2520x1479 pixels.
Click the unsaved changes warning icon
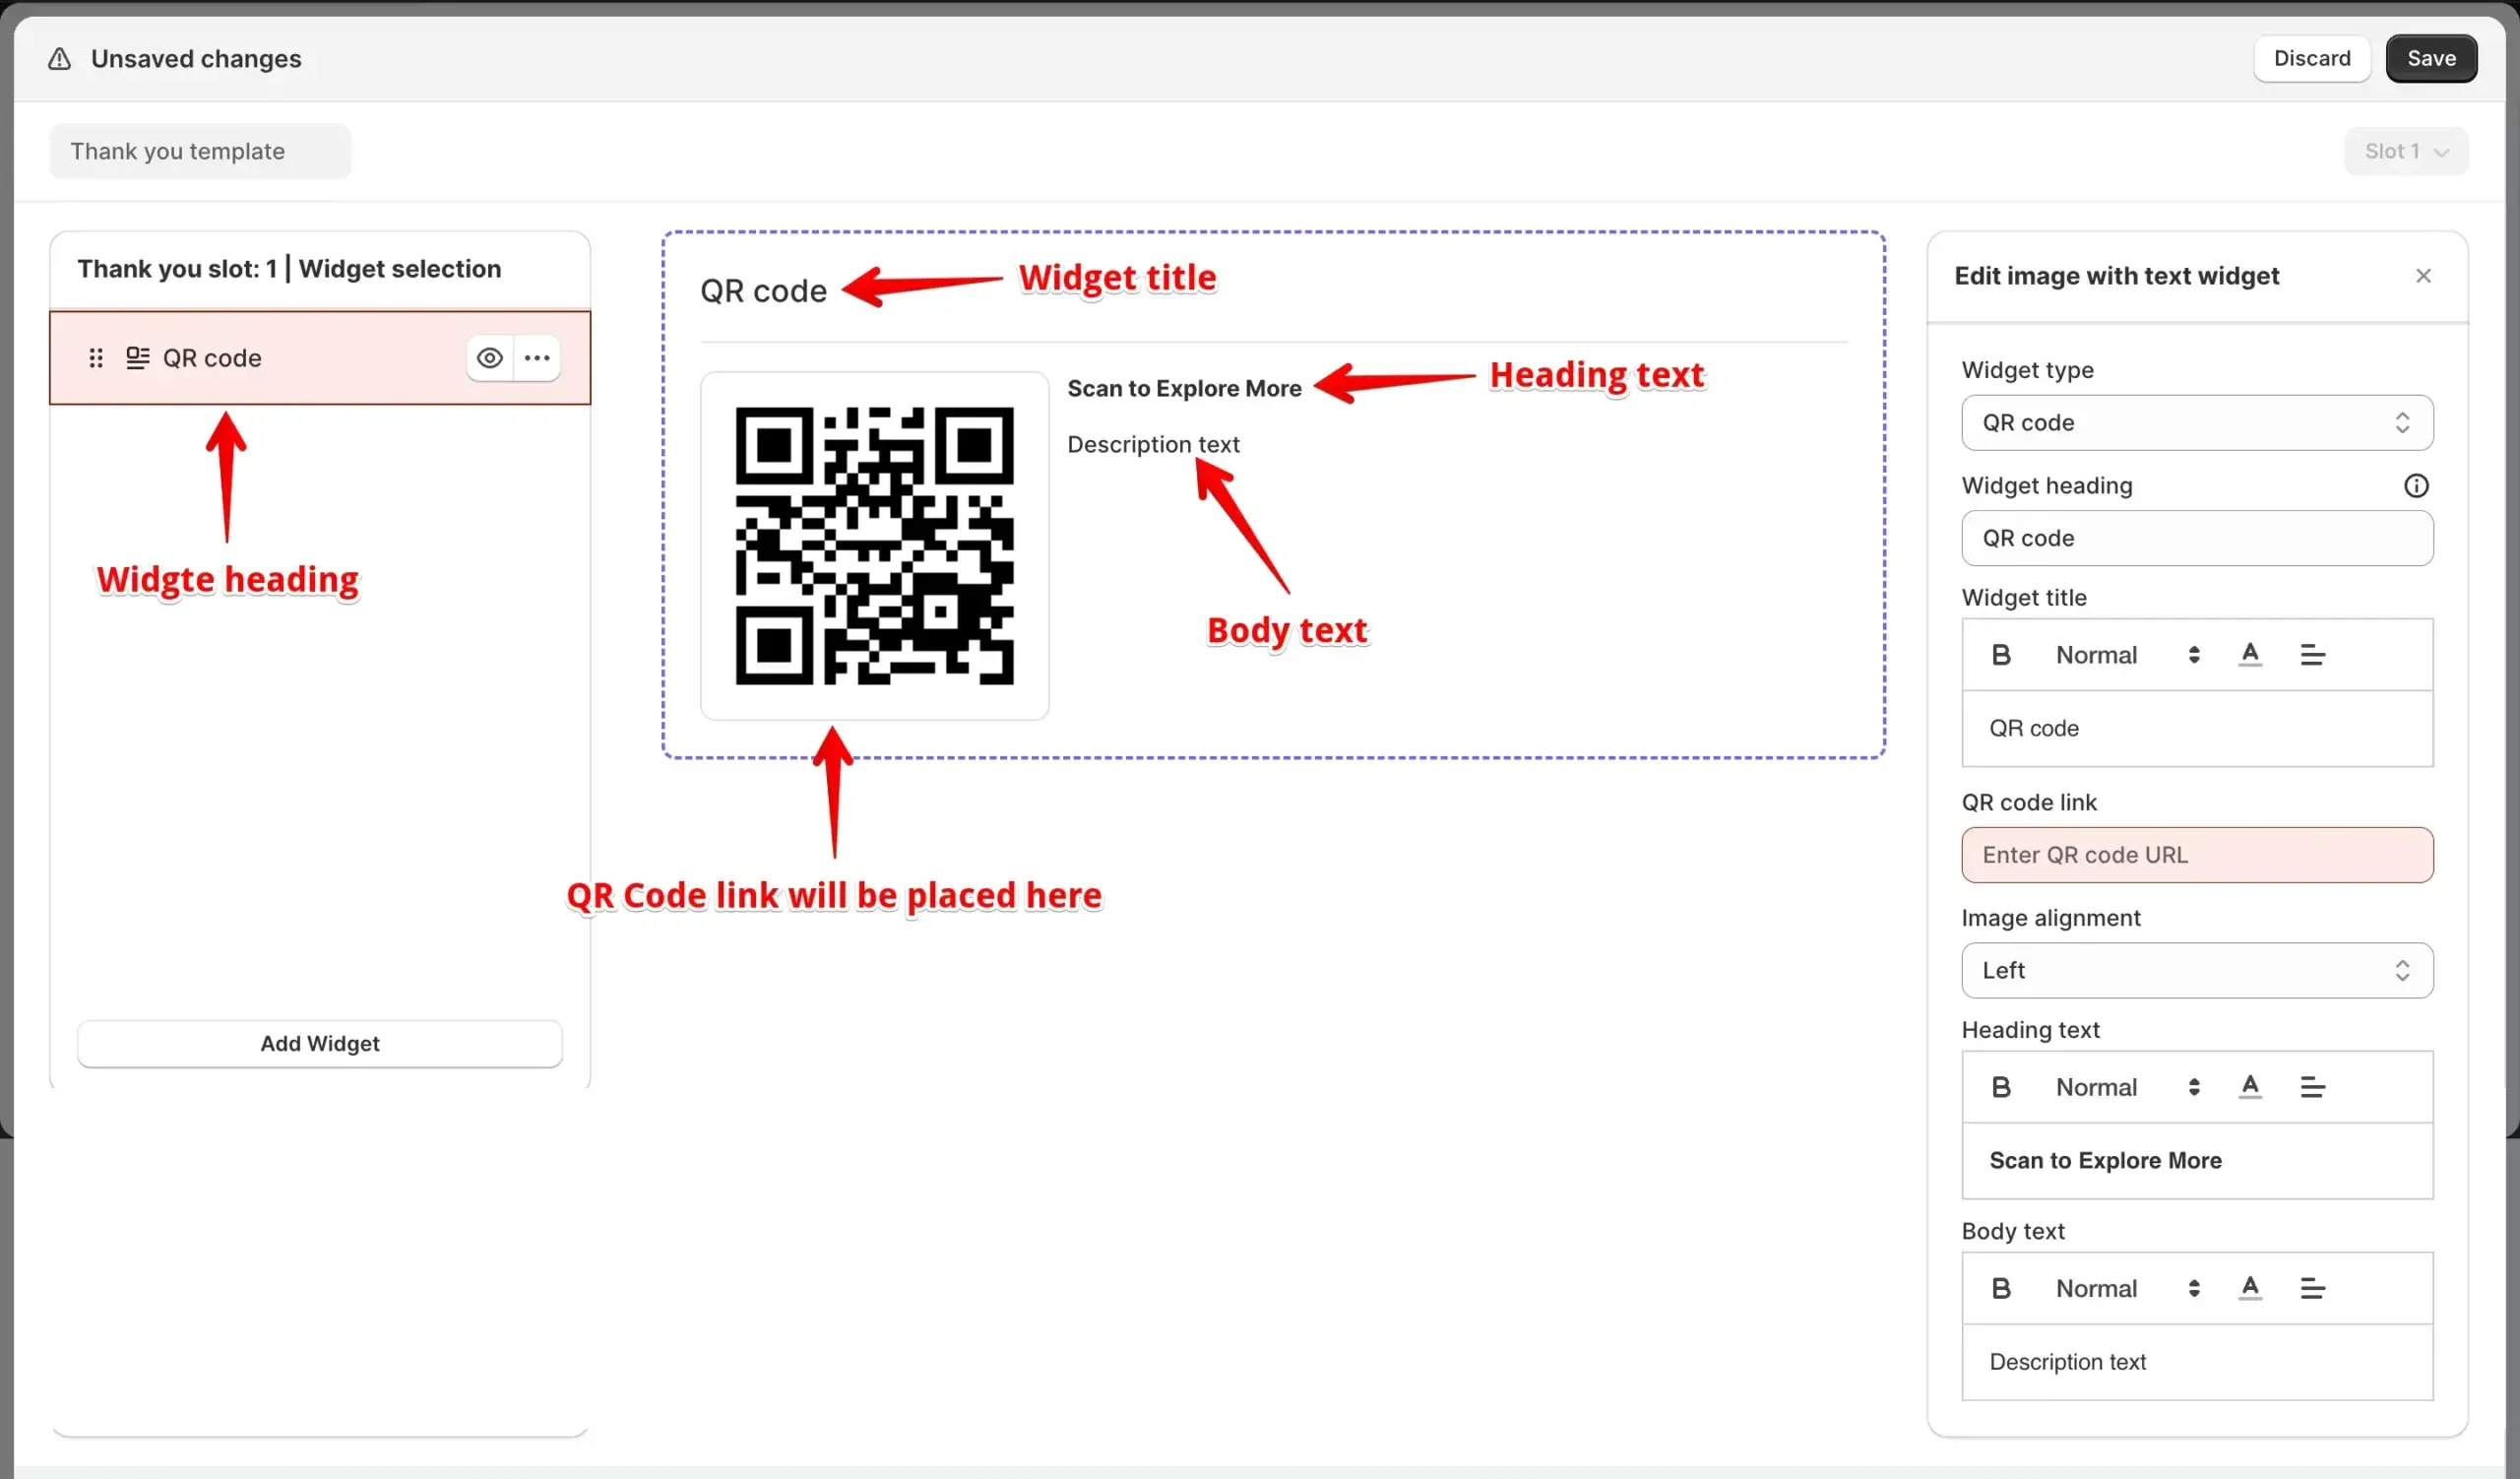pyautogui.click(x=60, y=59)
